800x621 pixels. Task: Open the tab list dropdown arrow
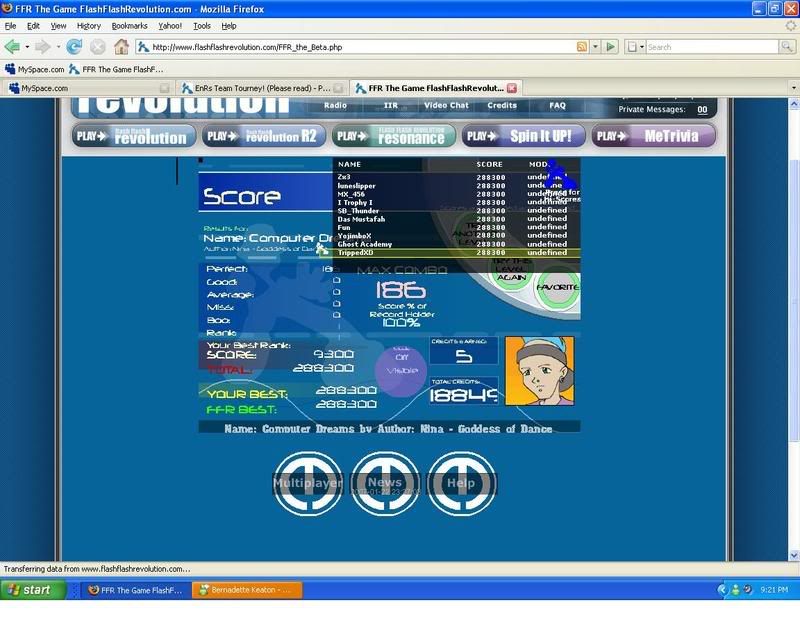[x=793, y=88]
